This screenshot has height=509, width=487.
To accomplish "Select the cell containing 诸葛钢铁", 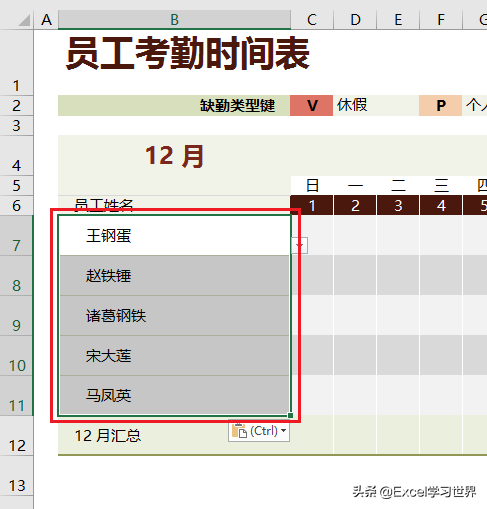I will pyautogui.click(x=174, y=316).
